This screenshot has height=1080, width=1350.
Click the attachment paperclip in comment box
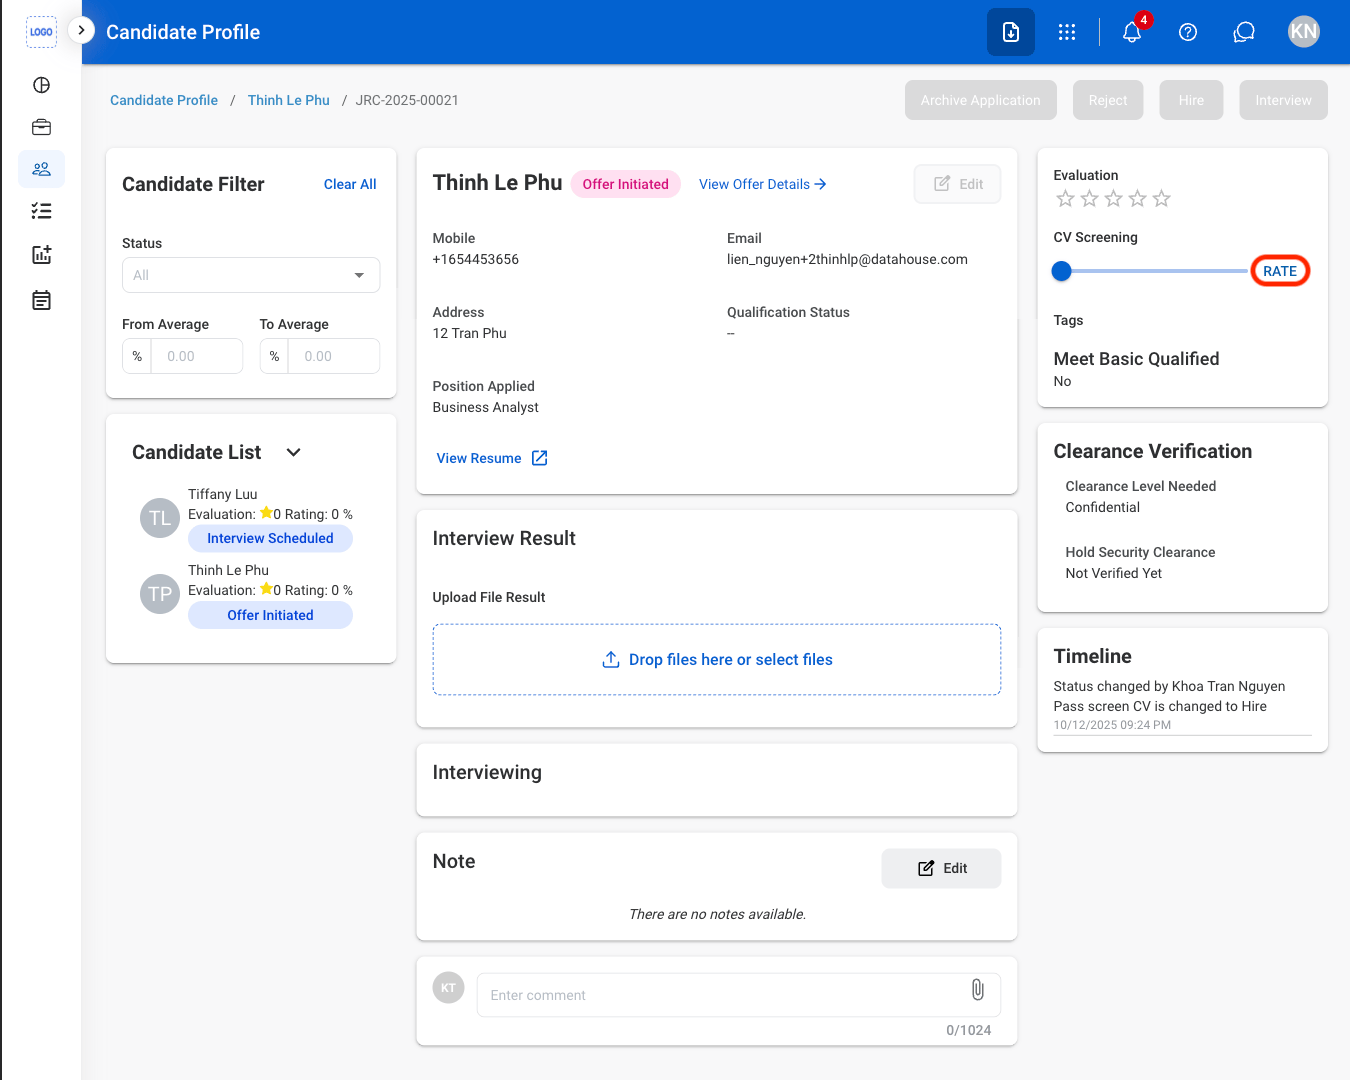click(x=978, y=990)
